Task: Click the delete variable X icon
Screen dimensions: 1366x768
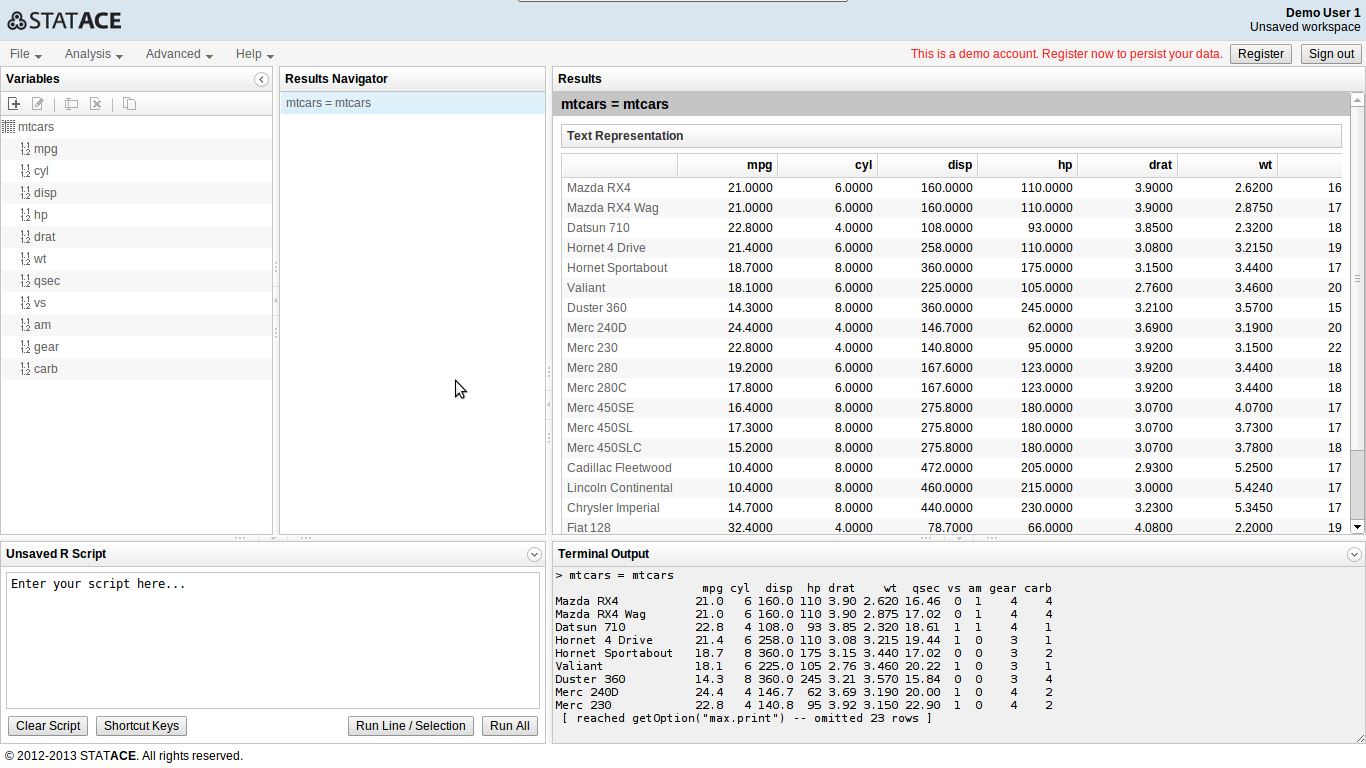Action: point(96,104)
